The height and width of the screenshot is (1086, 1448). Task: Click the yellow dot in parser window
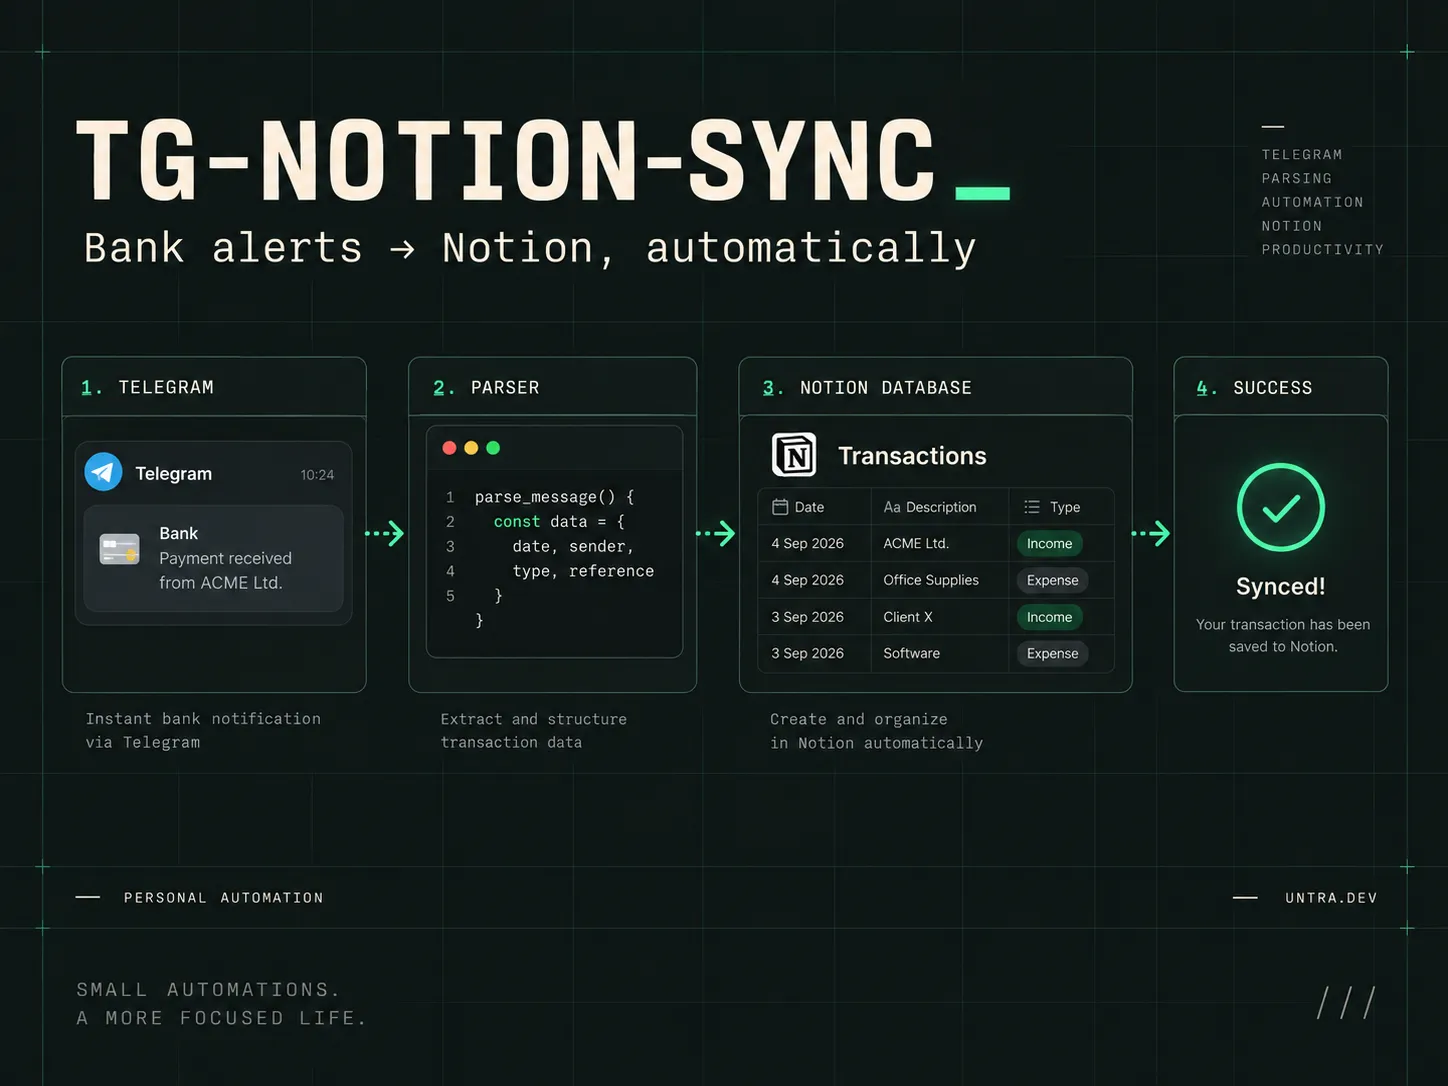[x=471, y=448]
